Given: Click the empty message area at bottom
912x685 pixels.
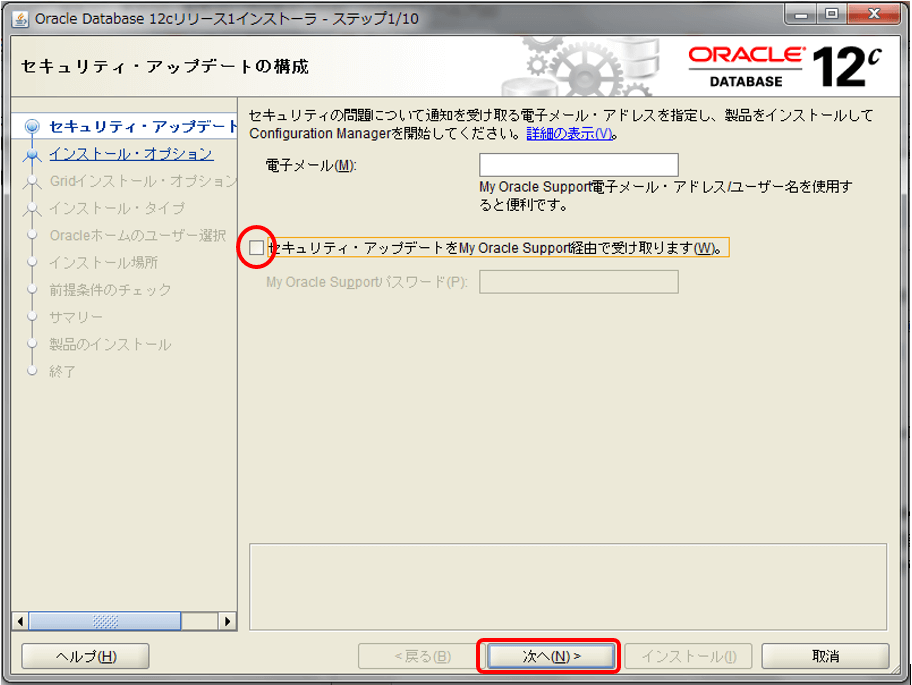Looking at the screenshot, I should [568, 587].
